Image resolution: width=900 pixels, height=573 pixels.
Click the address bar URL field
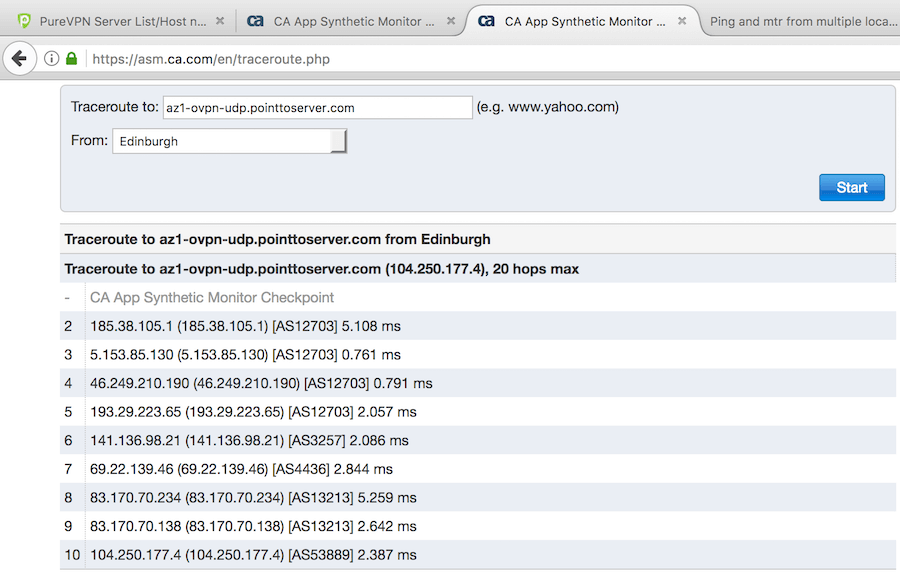(x=494, y=59)
